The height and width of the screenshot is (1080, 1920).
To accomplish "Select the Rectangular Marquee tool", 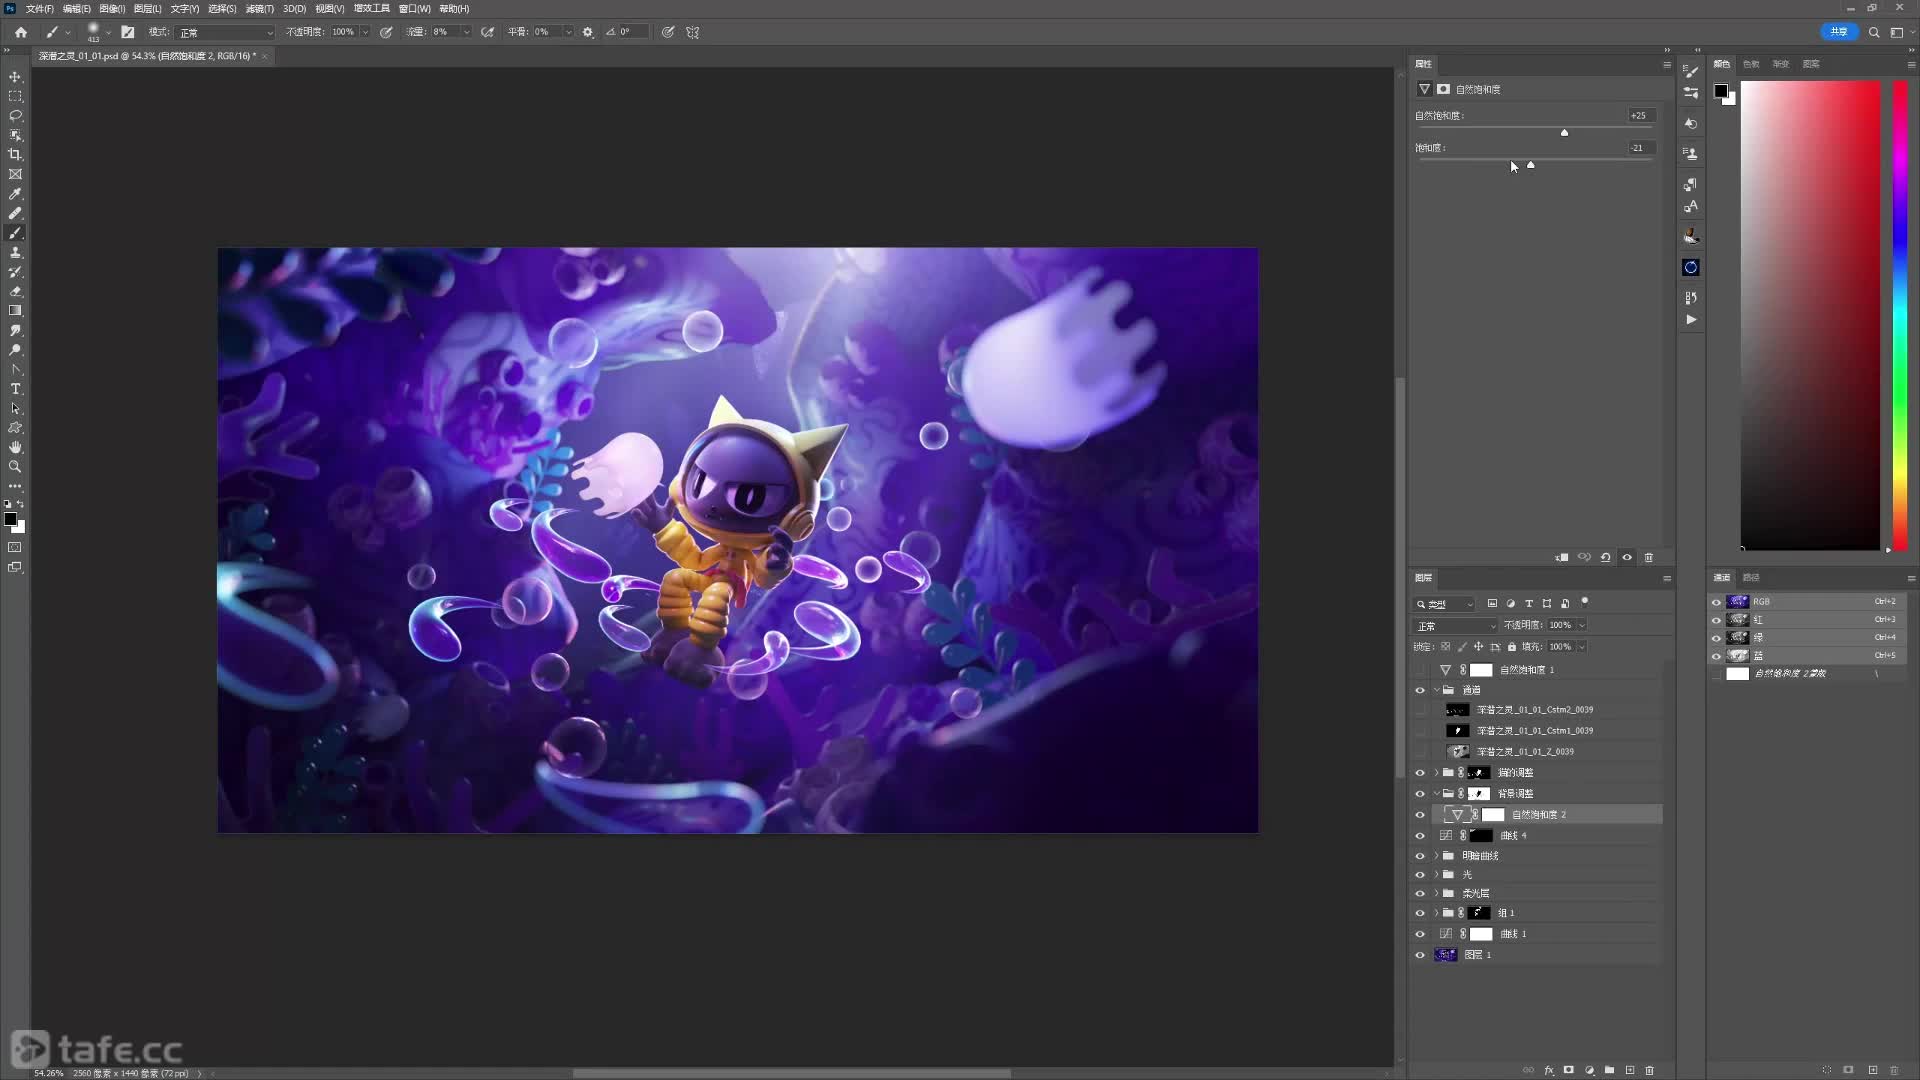I will point(15,96).
